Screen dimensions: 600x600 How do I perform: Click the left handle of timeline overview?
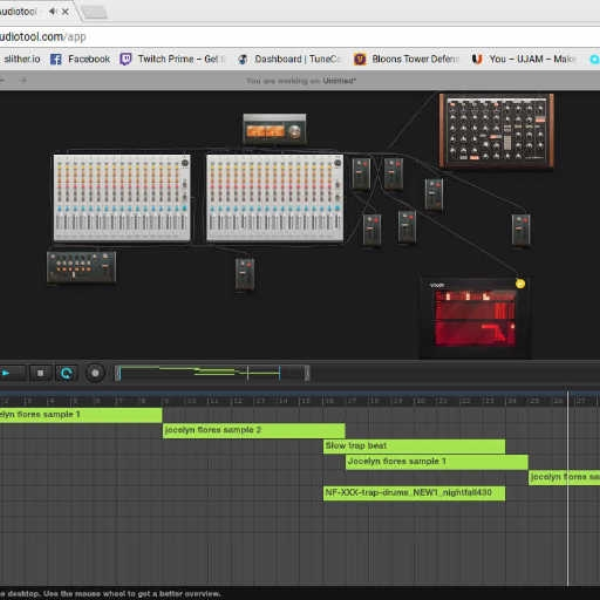118,373
